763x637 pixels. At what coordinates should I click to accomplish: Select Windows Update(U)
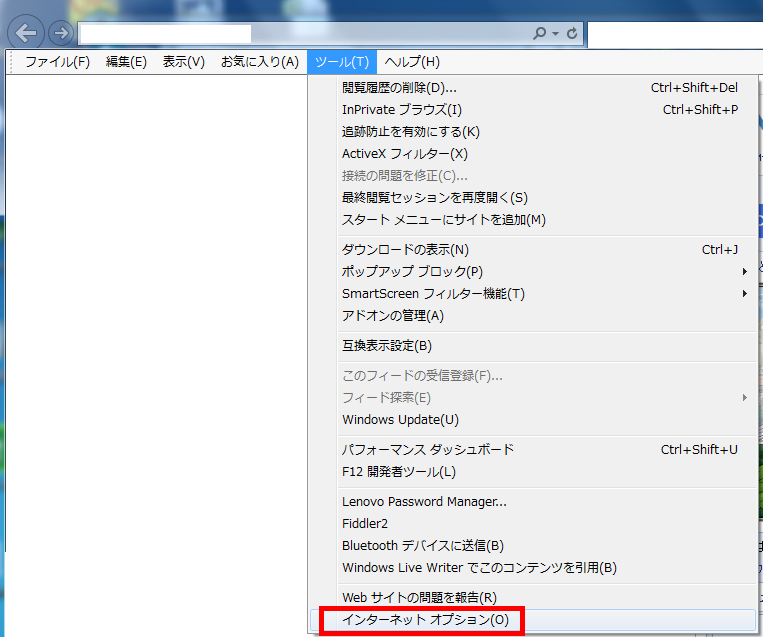coord(533,419)
